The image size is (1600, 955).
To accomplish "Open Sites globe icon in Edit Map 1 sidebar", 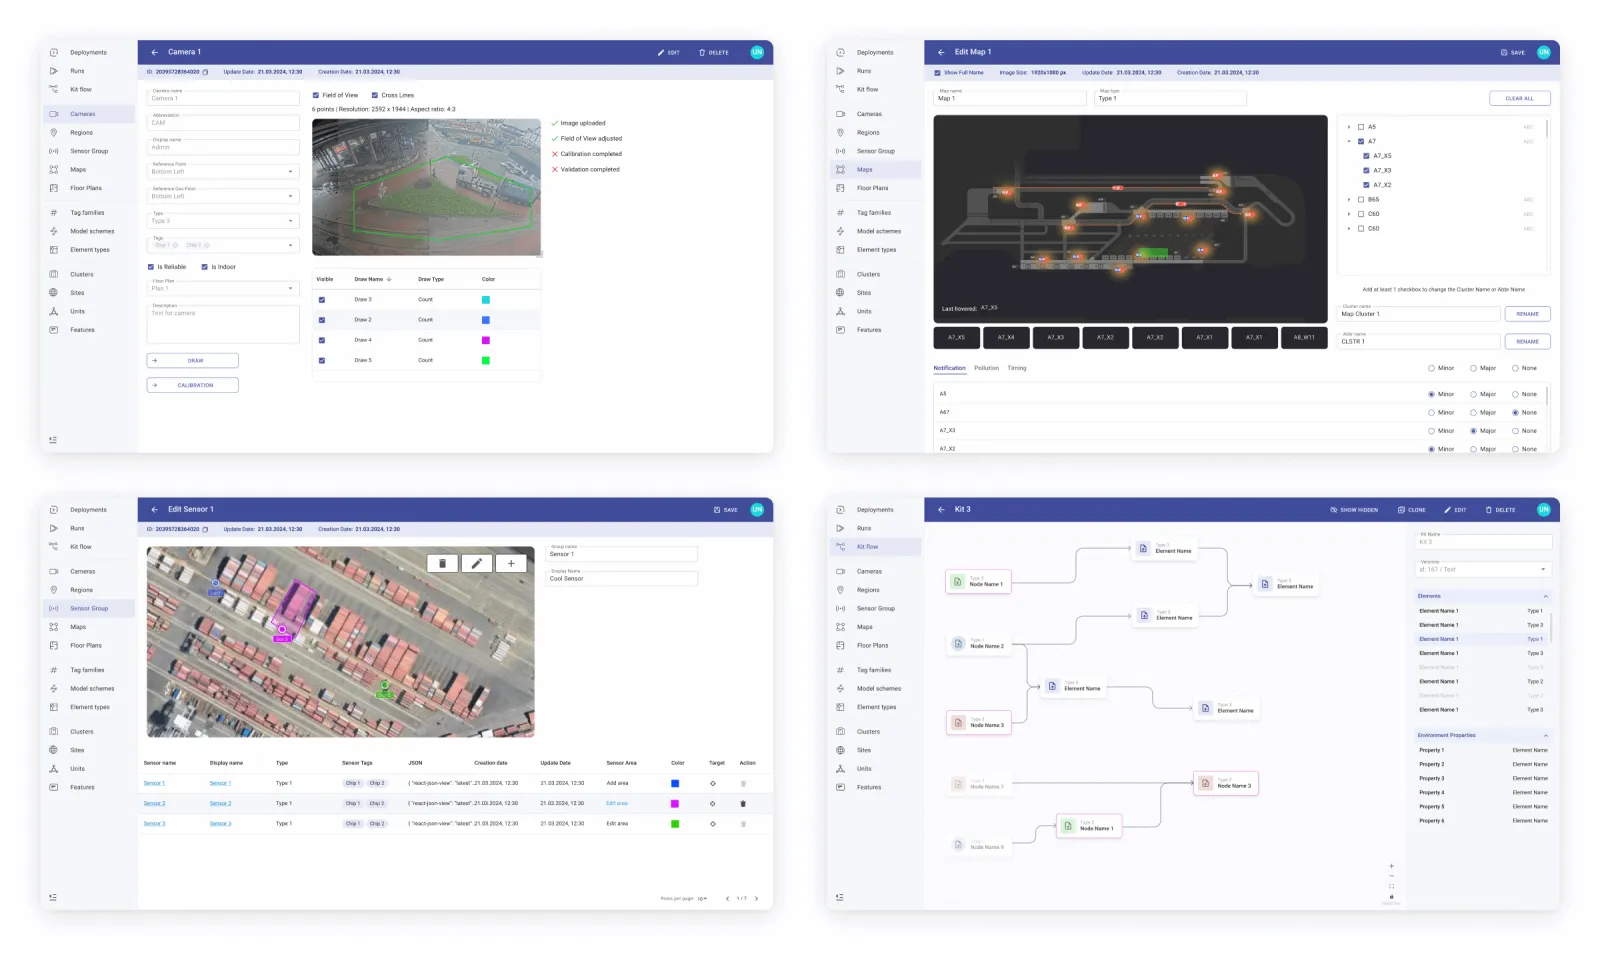I will tap(840, 293).
